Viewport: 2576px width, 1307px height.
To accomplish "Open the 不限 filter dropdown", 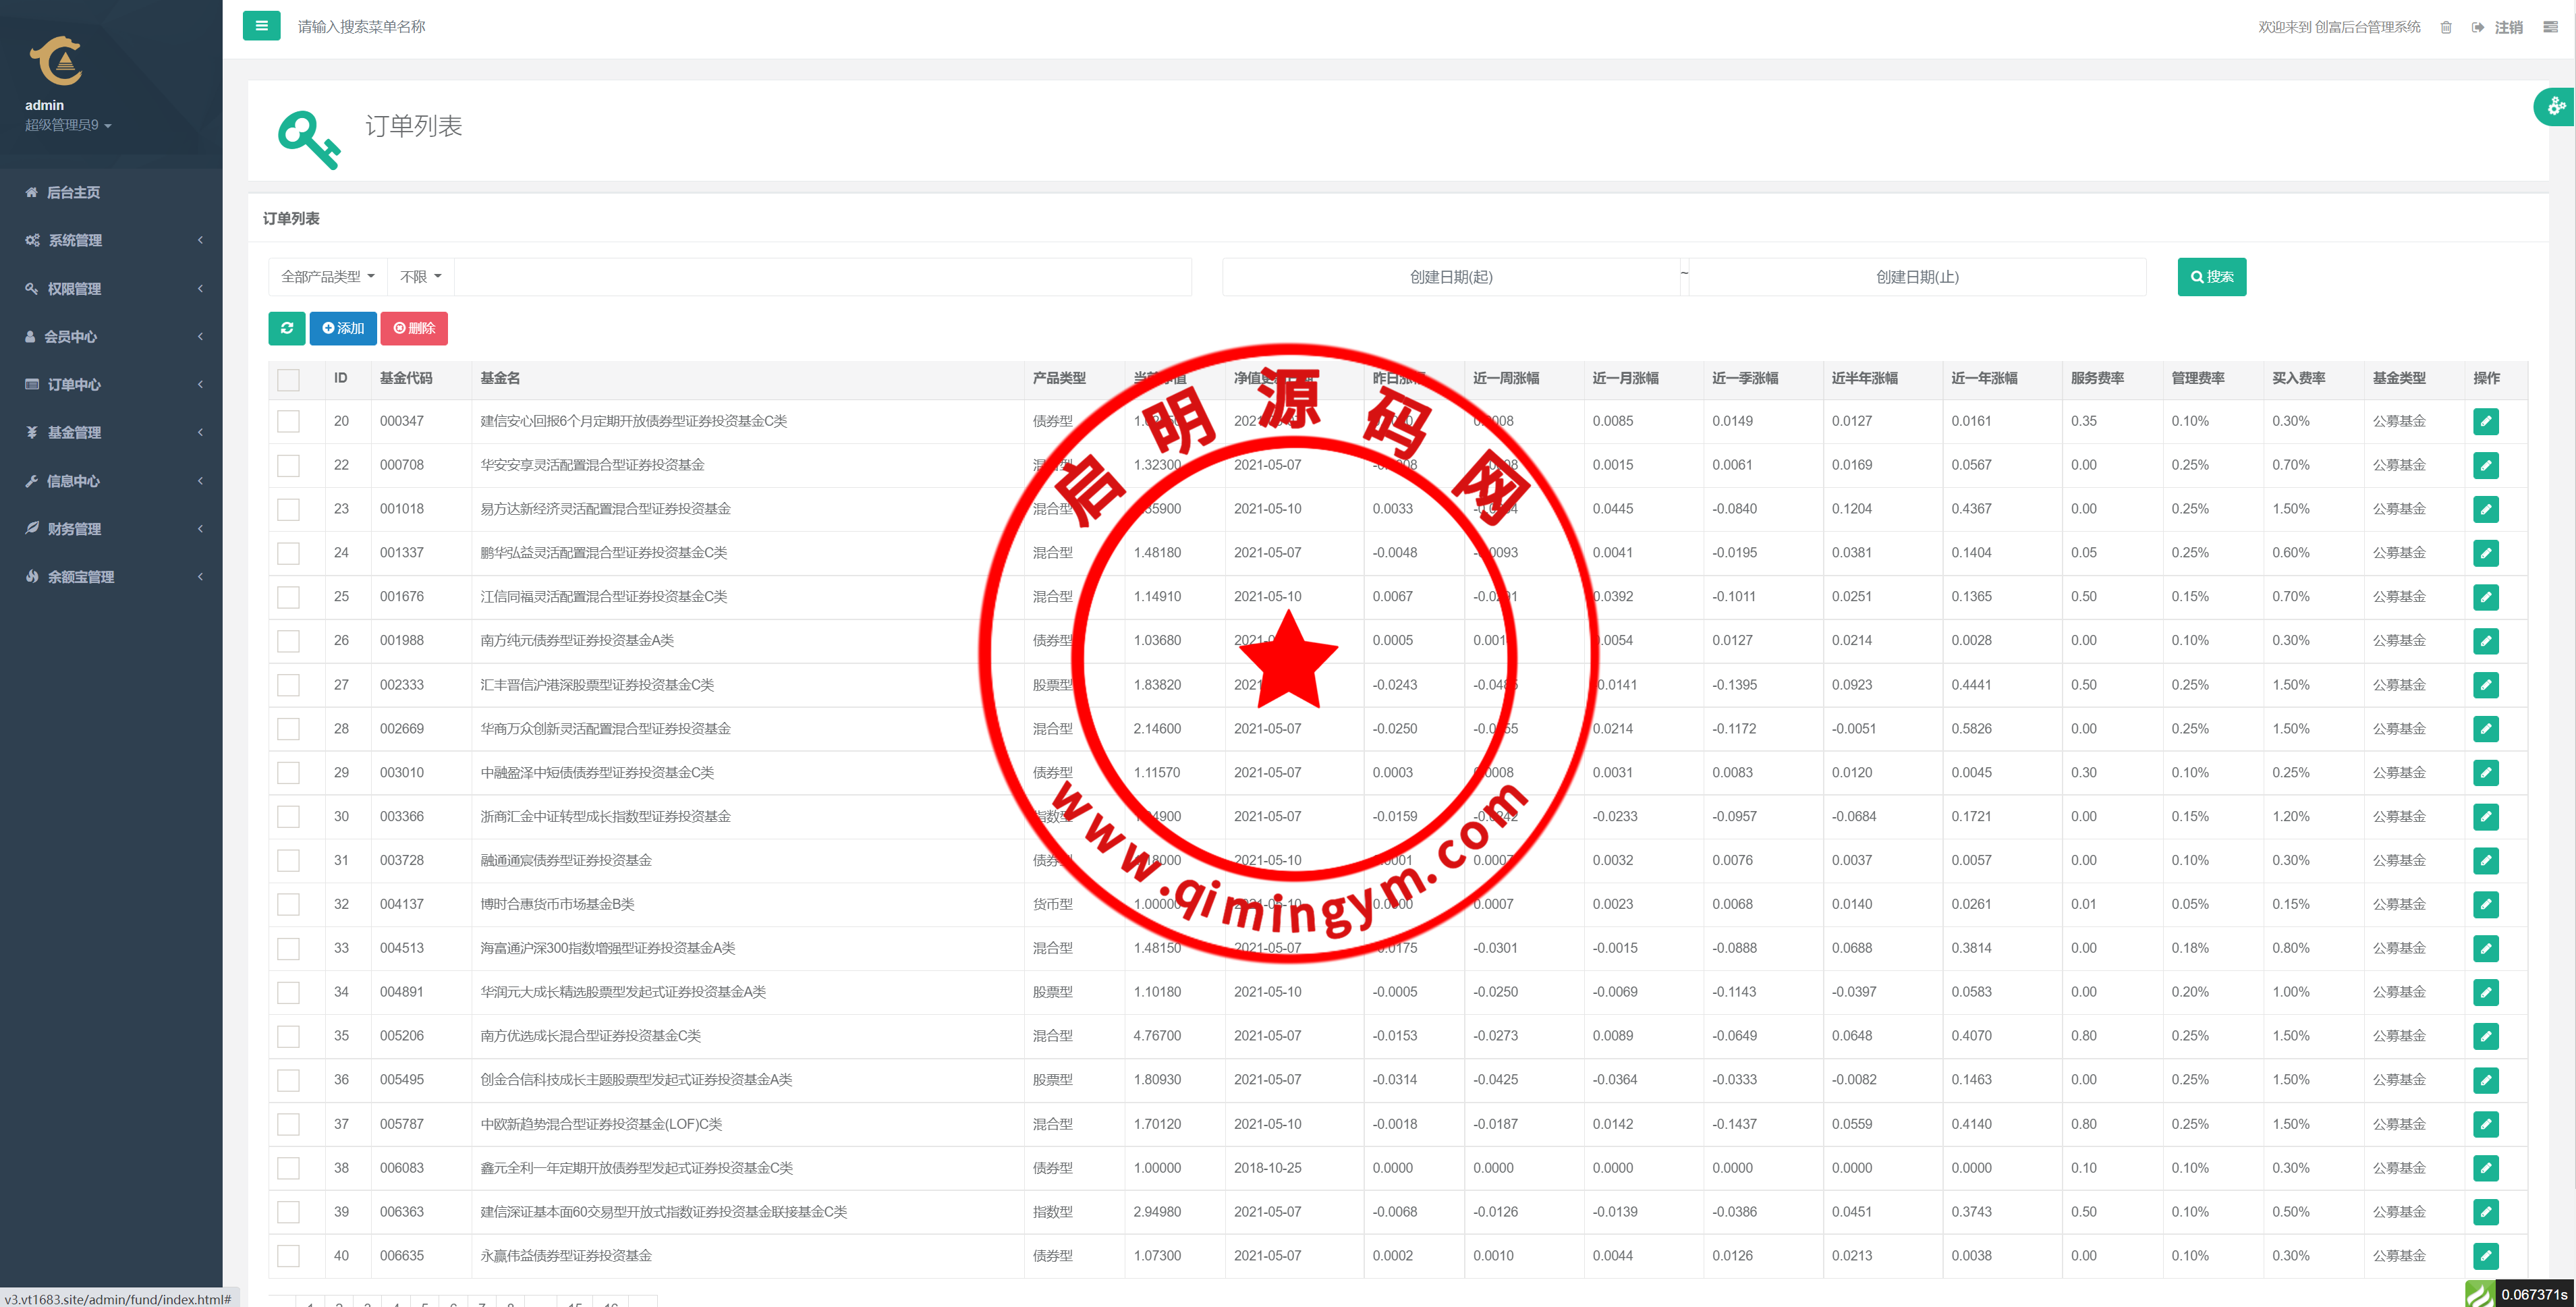I will 420,277.
